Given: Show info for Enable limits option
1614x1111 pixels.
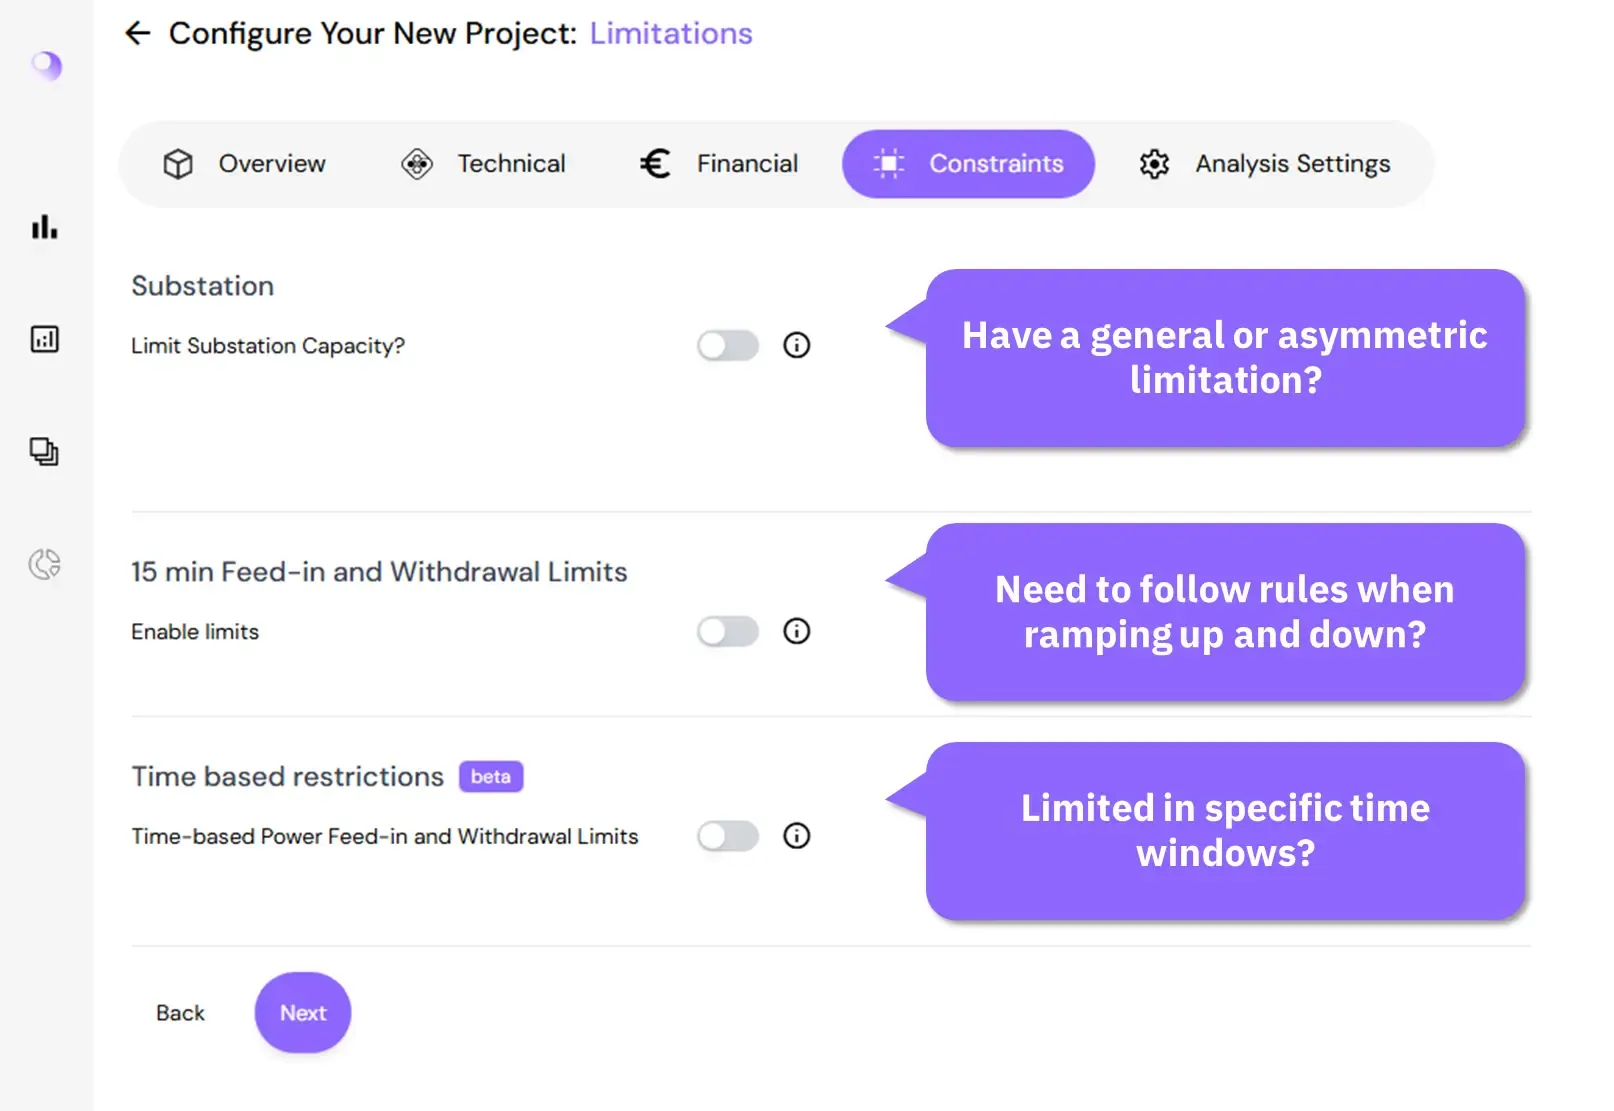Looking at the screenshot, I should click(796, 631).
